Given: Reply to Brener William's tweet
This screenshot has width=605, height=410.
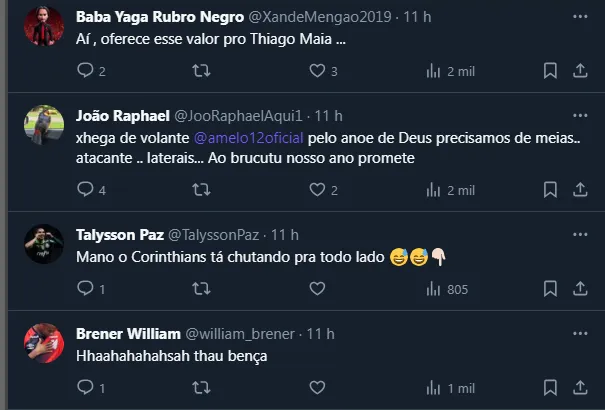Looking at the screenshot, I should 85,387.
